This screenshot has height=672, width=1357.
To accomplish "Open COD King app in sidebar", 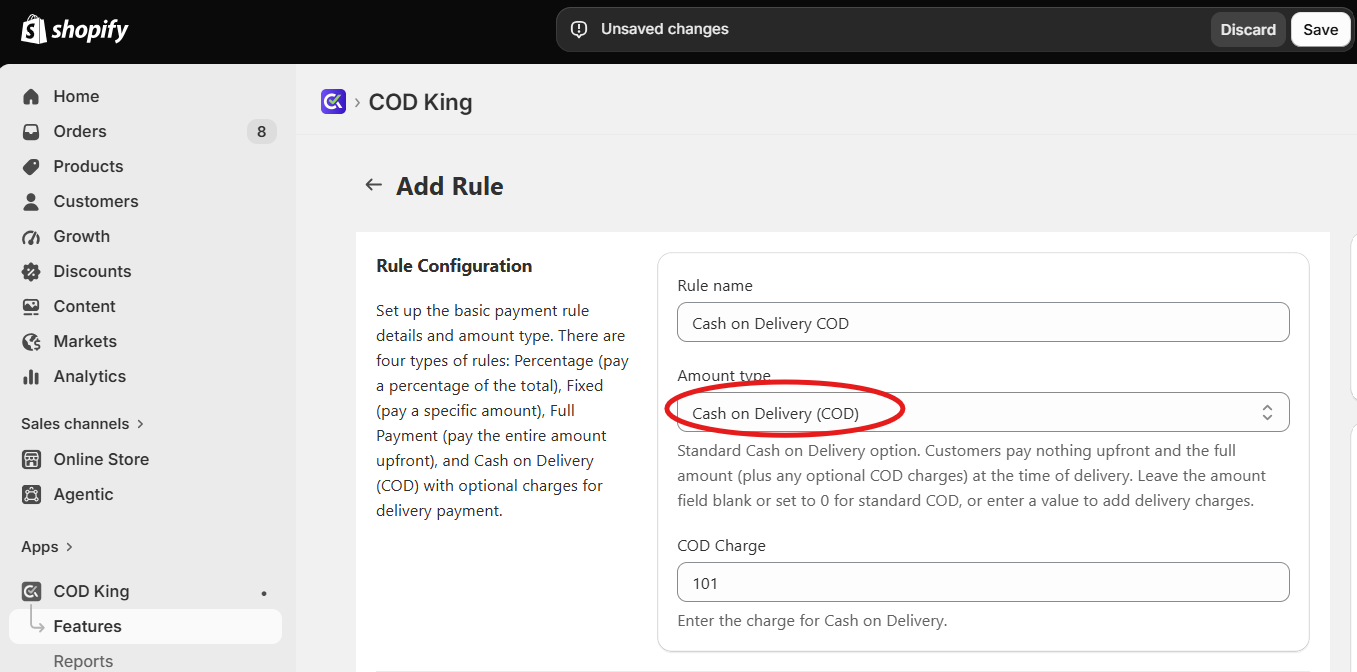I will click(x=91, y=591).
